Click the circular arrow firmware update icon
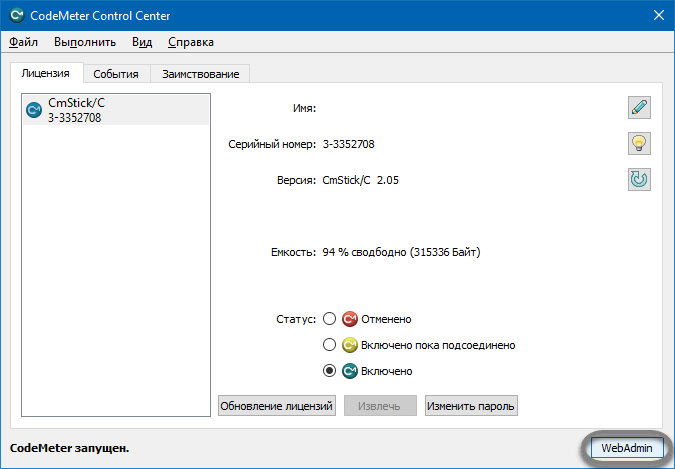This screenshot has height=469, width=675. pyautogui.click(x=639, y=179)
